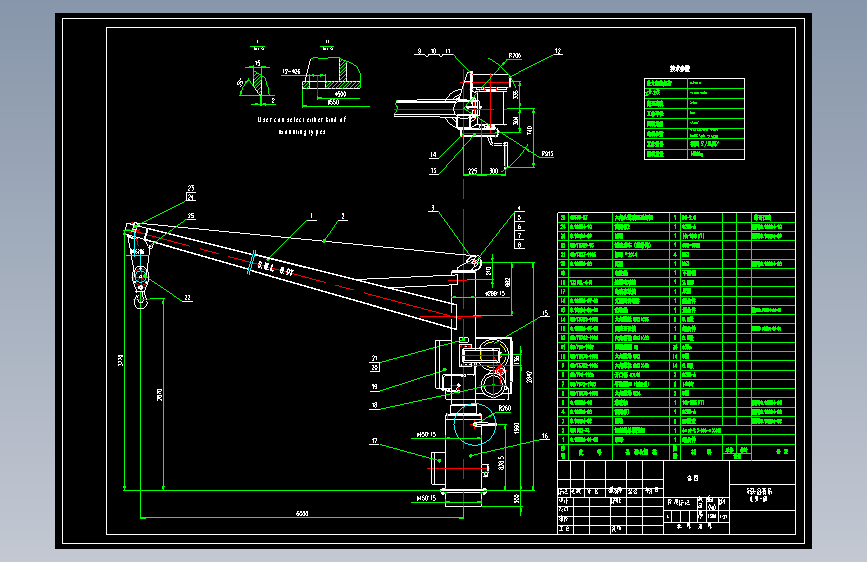
Task: Click part callout number 1 on the boom
Action: (311, 216)
